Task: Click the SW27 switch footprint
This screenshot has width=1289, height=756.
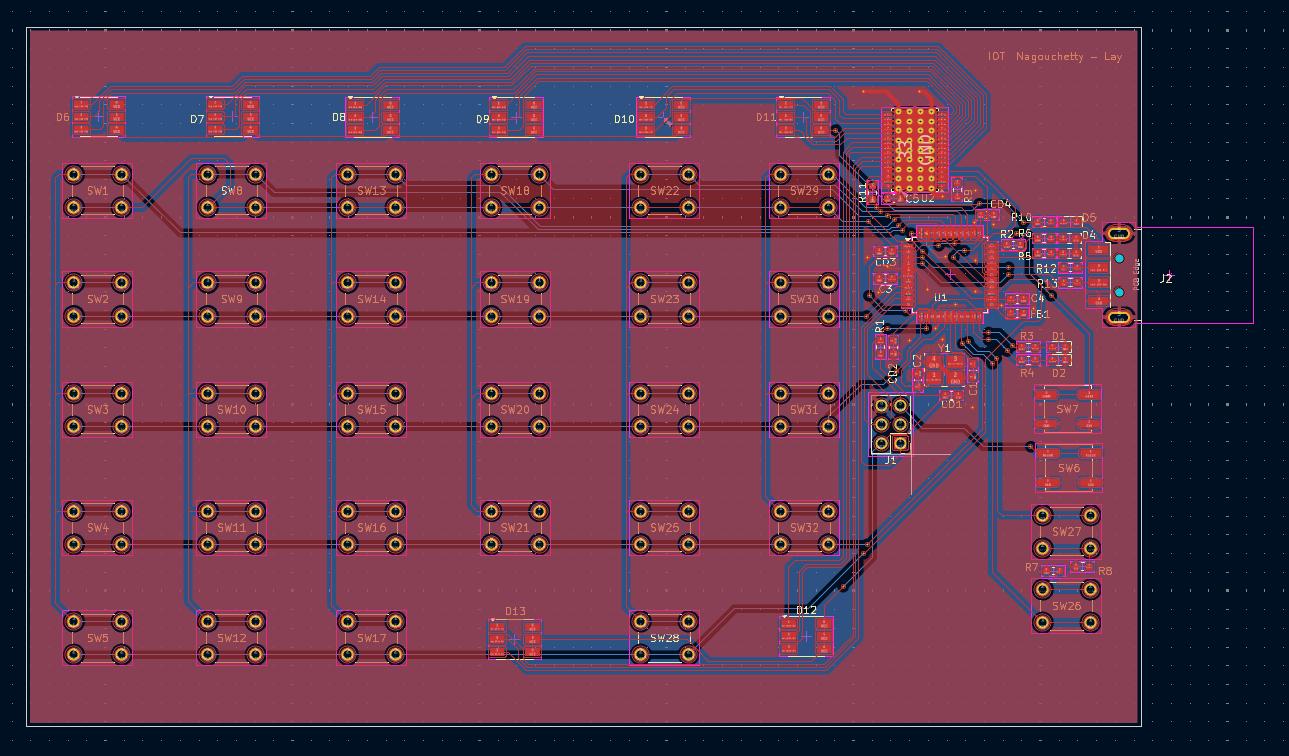Action: coord(1066,532)
